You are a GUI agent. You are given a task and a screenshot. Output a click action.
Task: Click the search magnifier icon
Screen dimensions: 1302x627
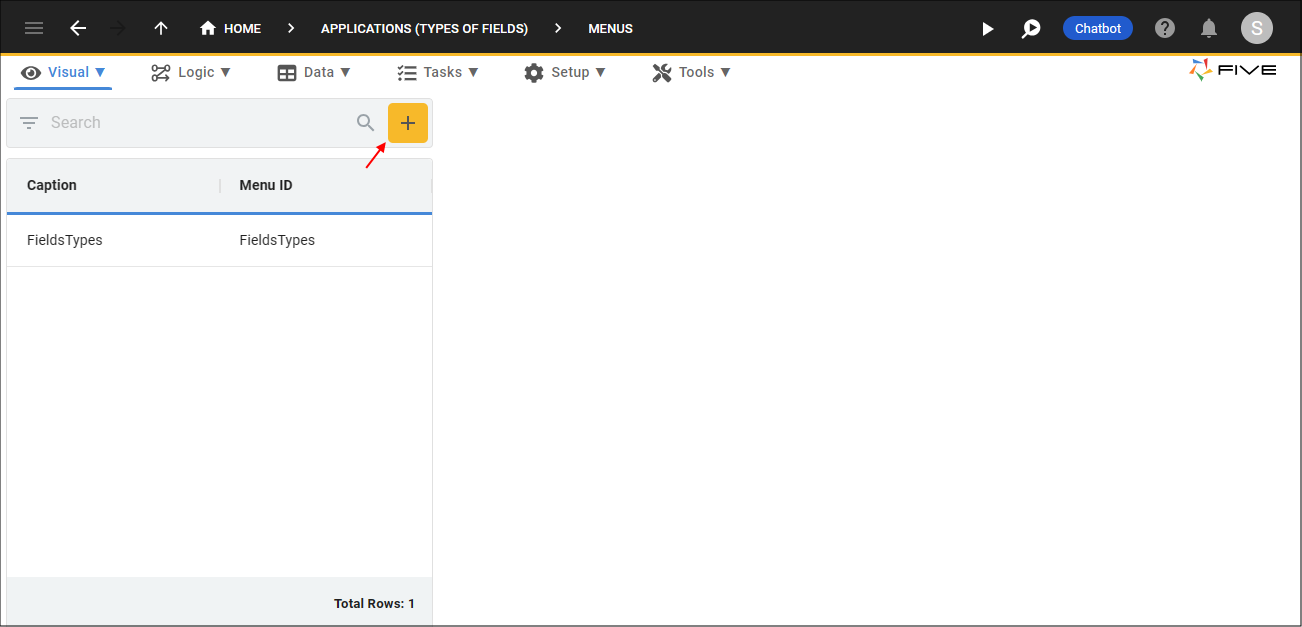[366, 123]
